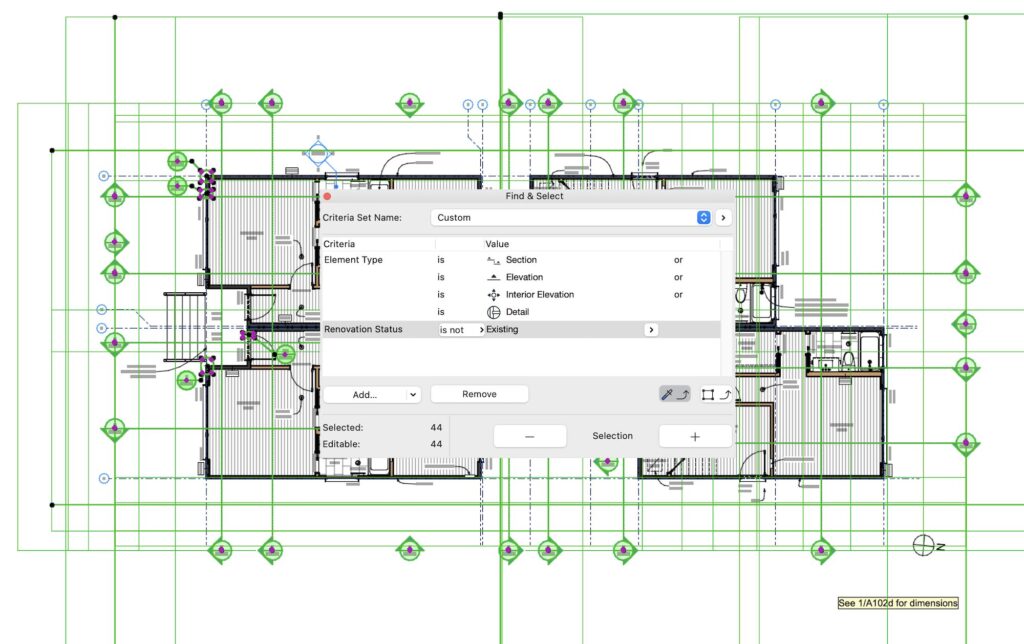This screenshot has height=644, width=1024.
Task: Click the Add... button
Action: [365, 395]
